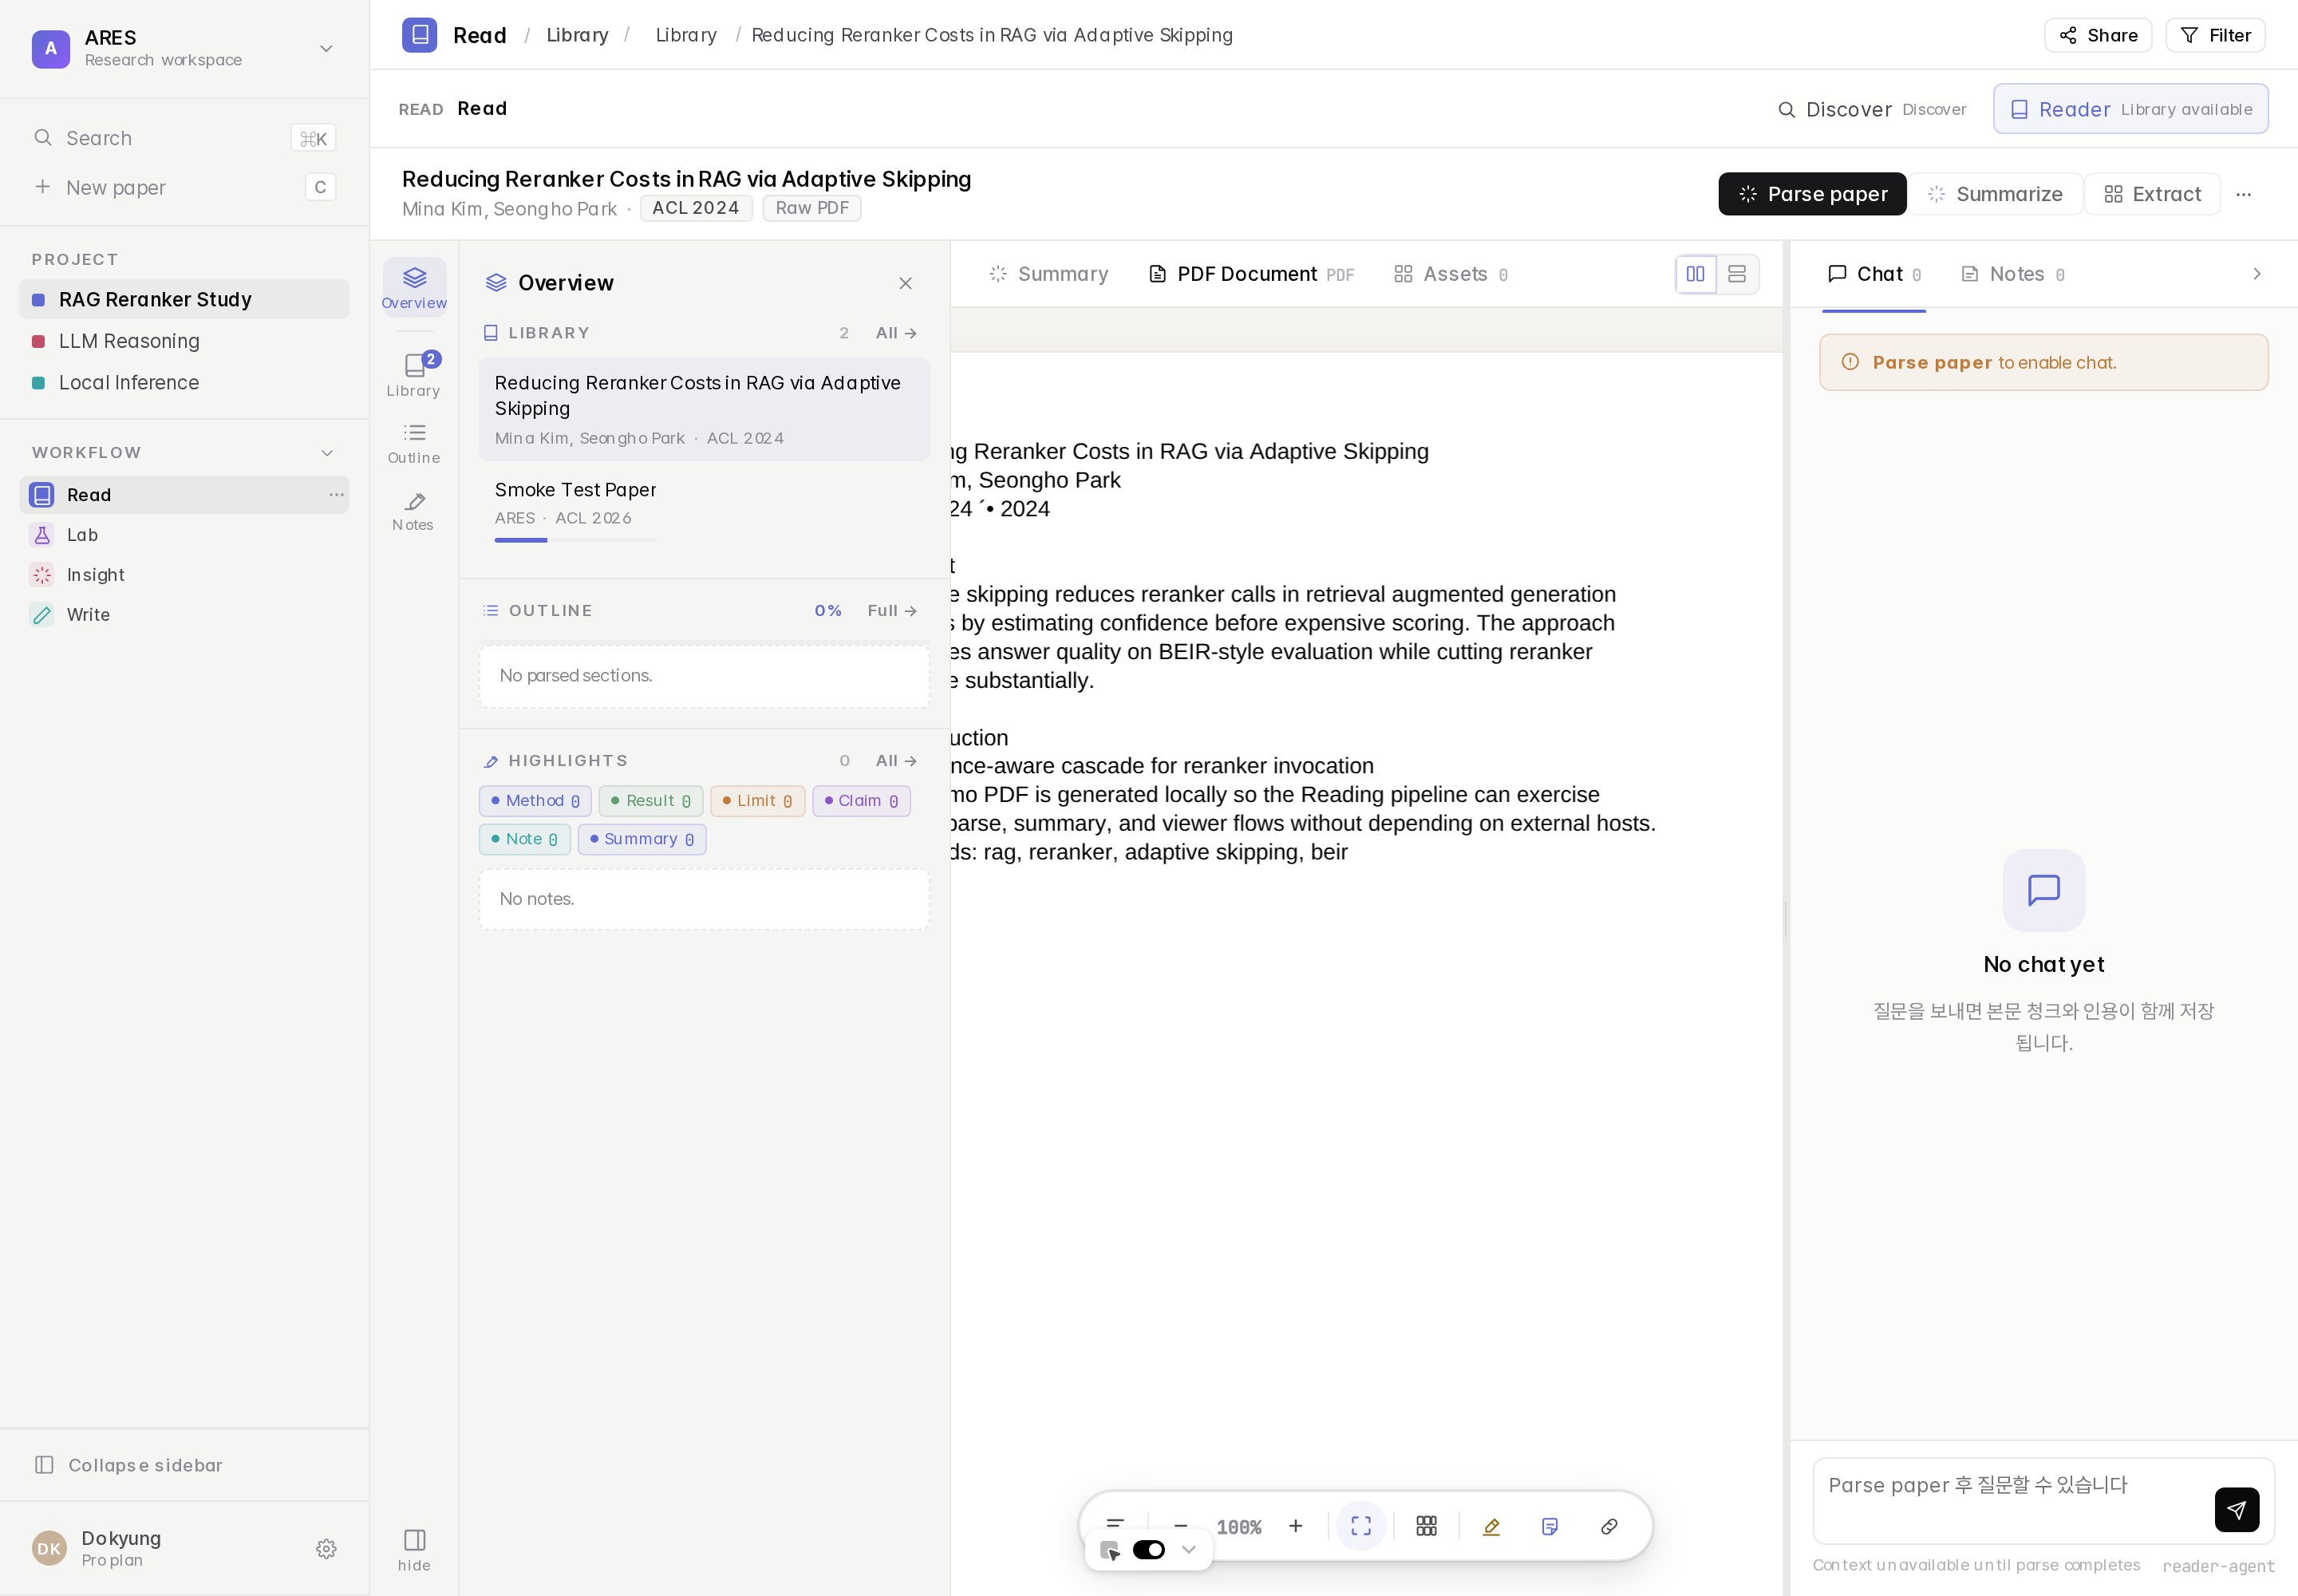Toggle fit-to-page fullscreen view icon
This screenshot has height=1596, width=2298.
1361,1526
